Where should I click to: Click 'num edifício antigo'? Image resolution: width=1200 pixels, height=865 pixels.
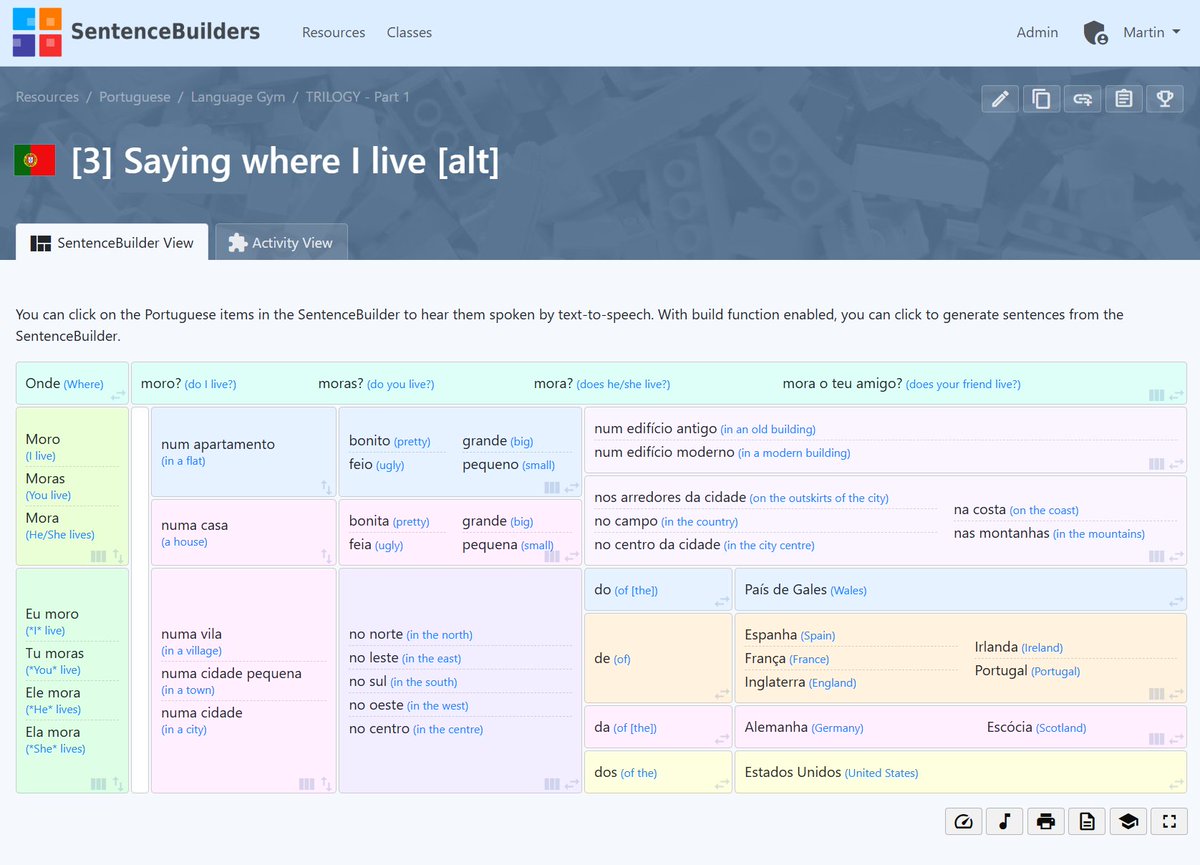[x=656, y=428]
